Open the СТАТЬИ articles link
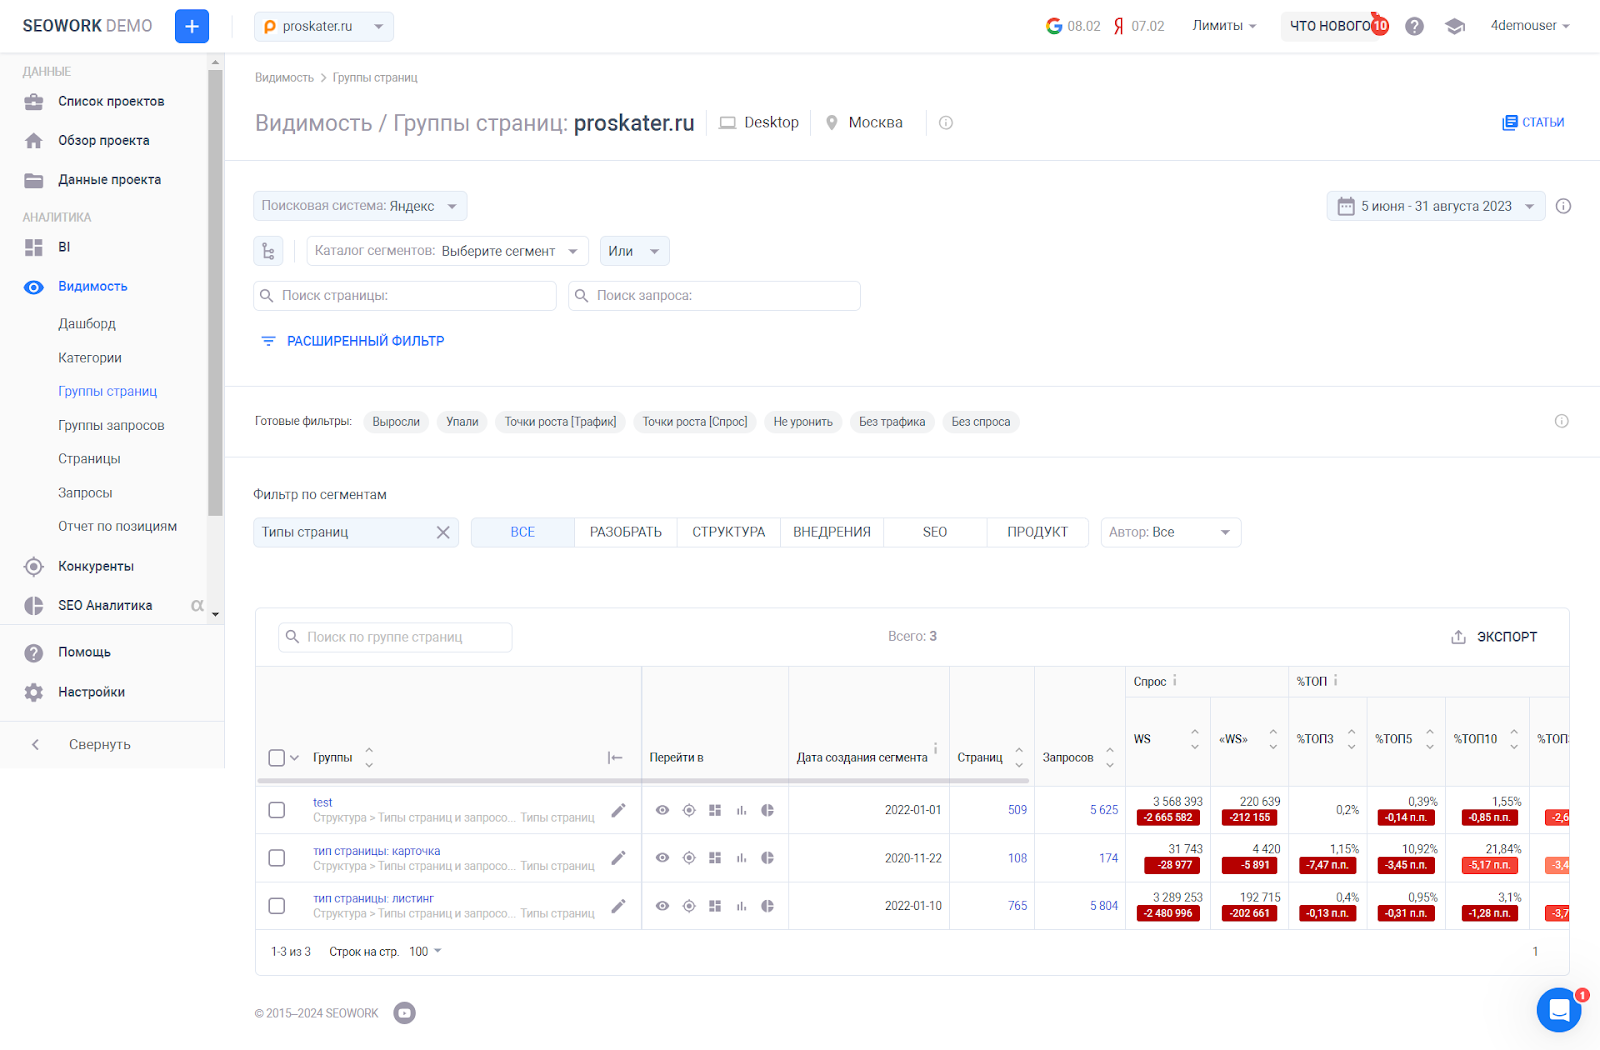1600x1050 pixels. [1533, 122]
